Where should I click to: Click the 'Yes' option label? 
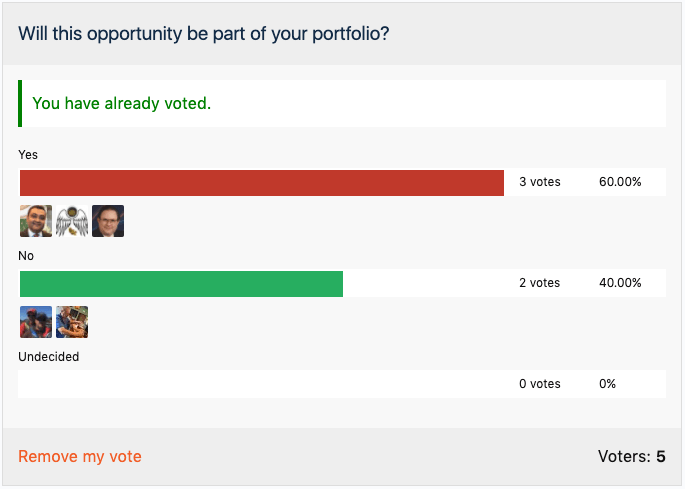pyautogui.click(x=28, y=155)
